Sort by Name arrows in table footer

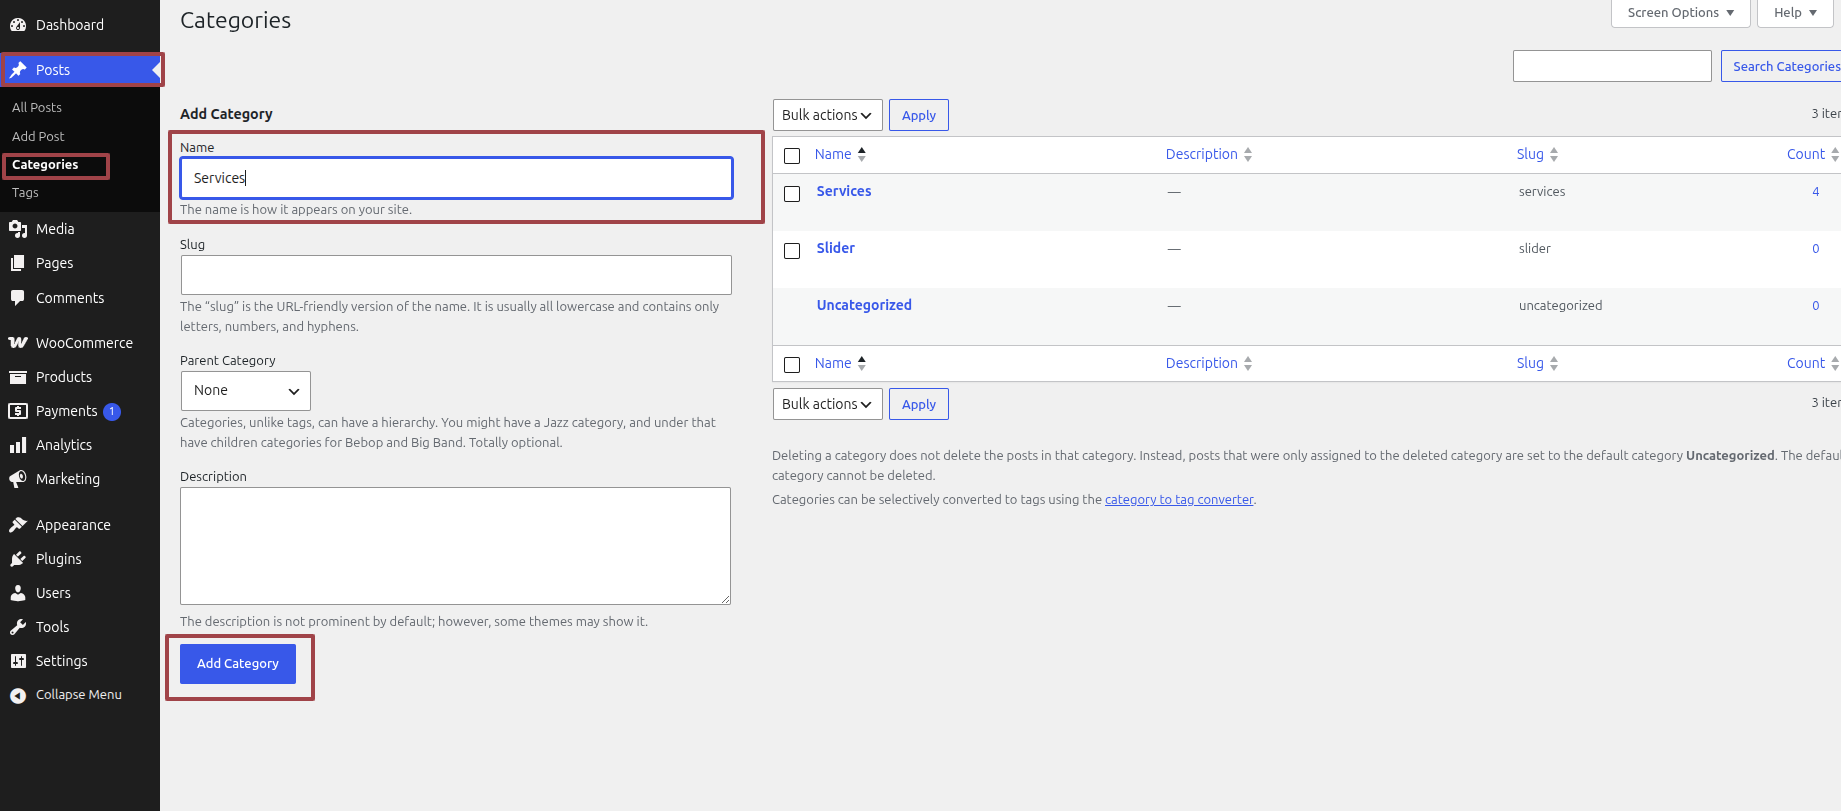862,363
